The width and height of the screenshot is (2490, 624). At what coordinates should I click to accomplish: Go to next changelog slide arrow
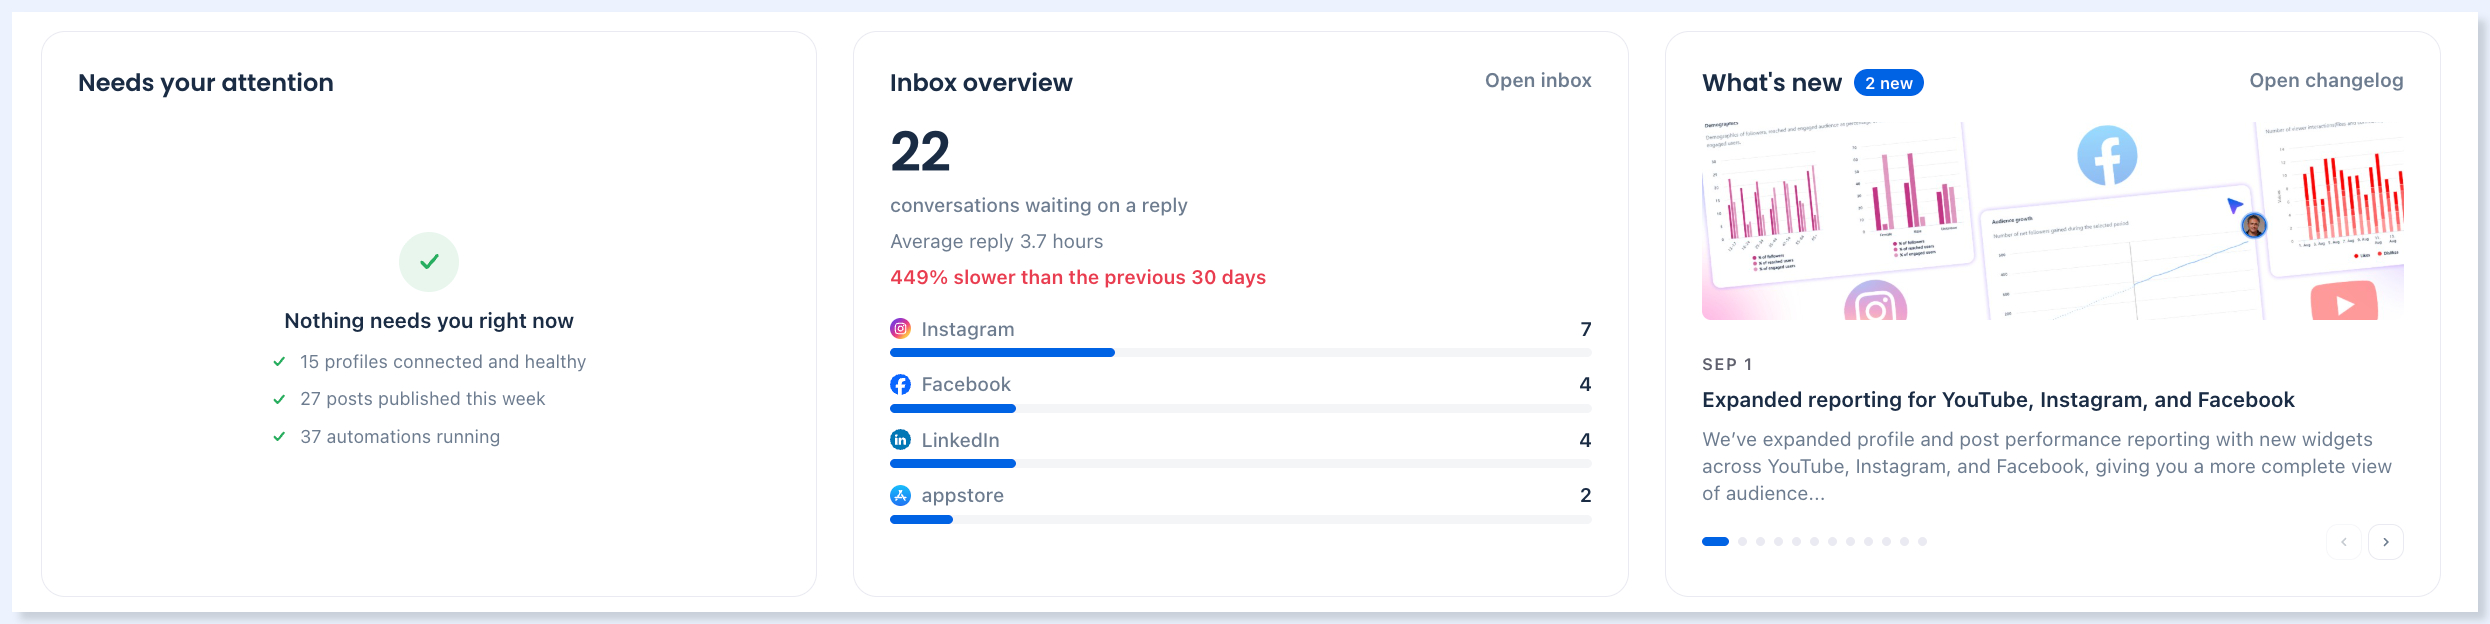(2385, 542)
